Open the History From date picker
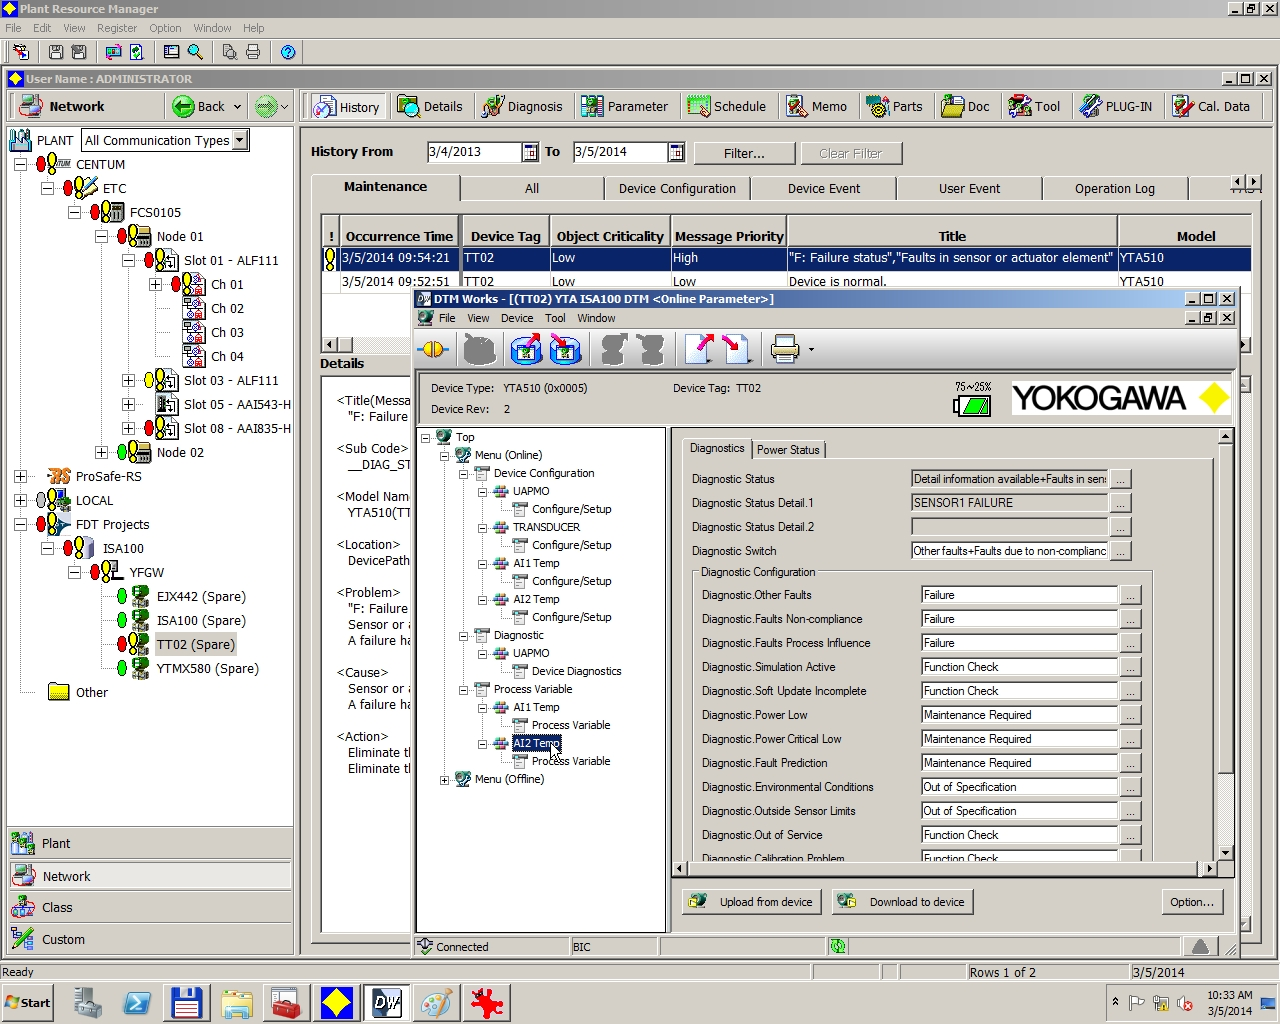The image size is (1280, 1024). (x=531, y=152)
